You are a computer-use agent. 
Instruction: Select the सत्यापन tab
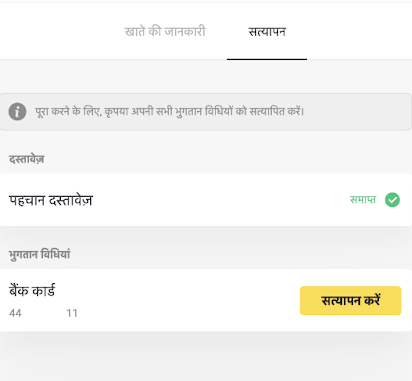coord(267,32)
